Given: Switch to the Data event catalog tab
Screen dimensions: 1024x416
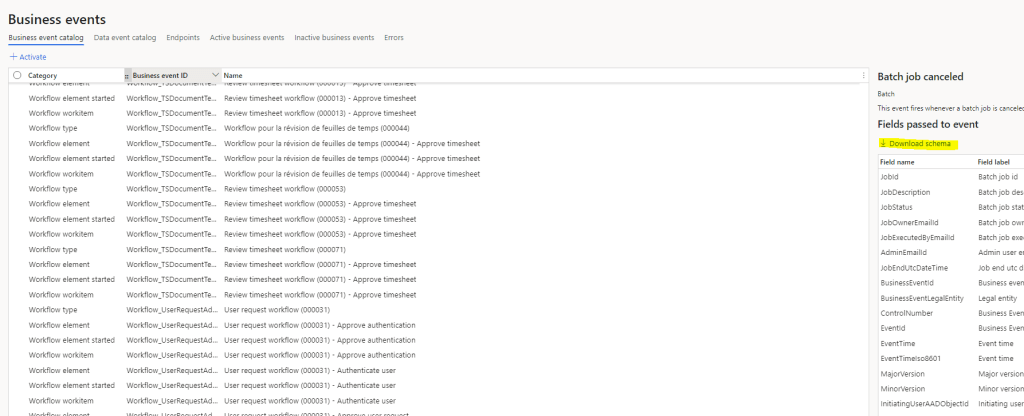Looking at the screenshot, I should 125,37.
